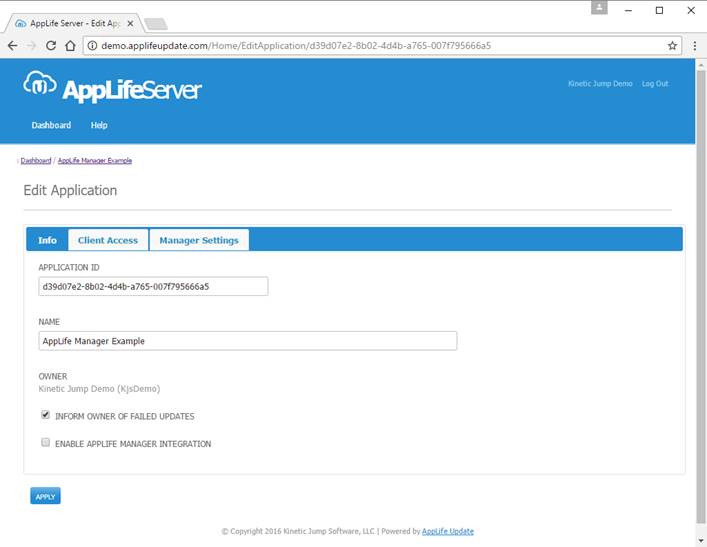Screen dimensions: 707x547
Task: Click Chrome profile user icon
Action: pyautogui.click(x=599, y=8)
